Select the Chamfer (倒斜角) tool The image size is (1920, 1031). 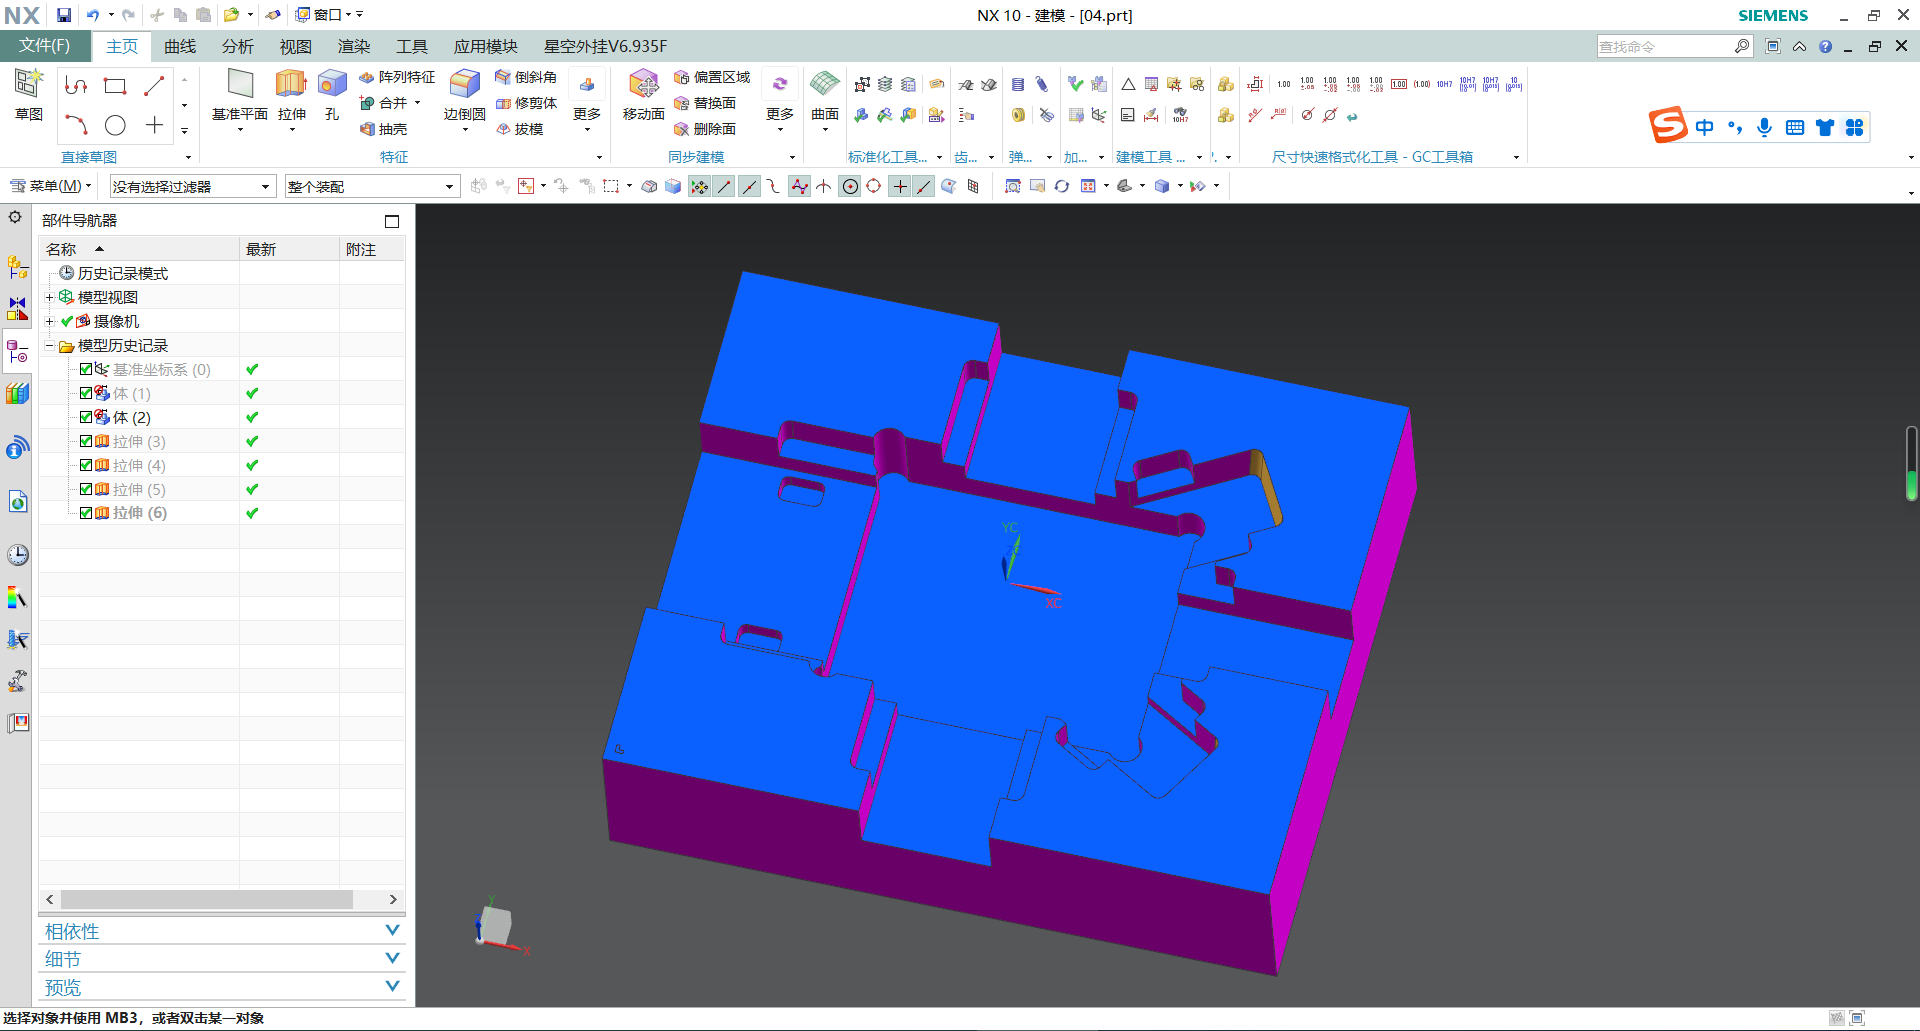coord(526,77)
